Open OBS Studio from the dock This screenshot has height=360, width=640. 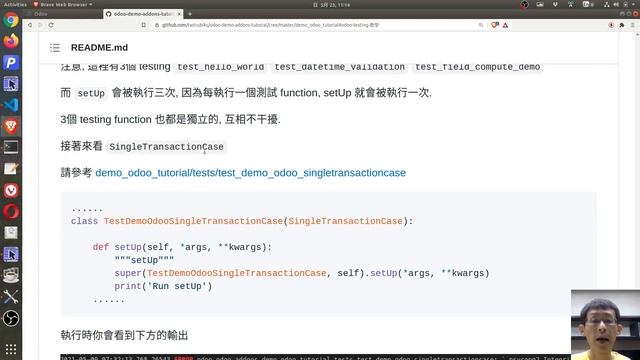(x=11, y=318)
